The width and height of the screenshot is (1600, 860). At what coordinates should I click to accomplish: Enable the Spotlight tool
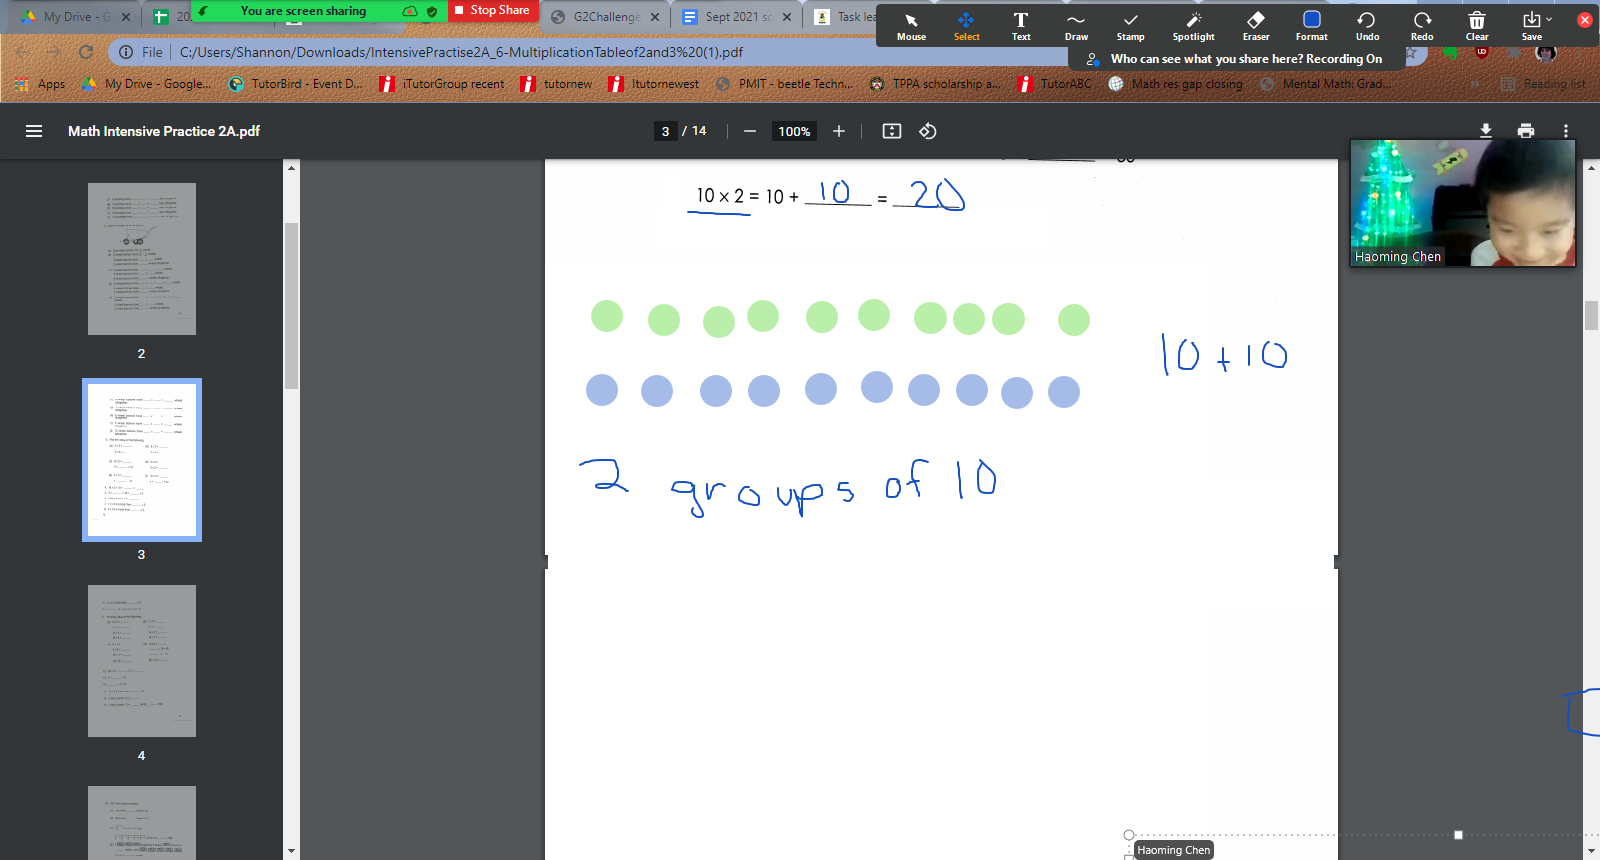(x=1193, y=26)
